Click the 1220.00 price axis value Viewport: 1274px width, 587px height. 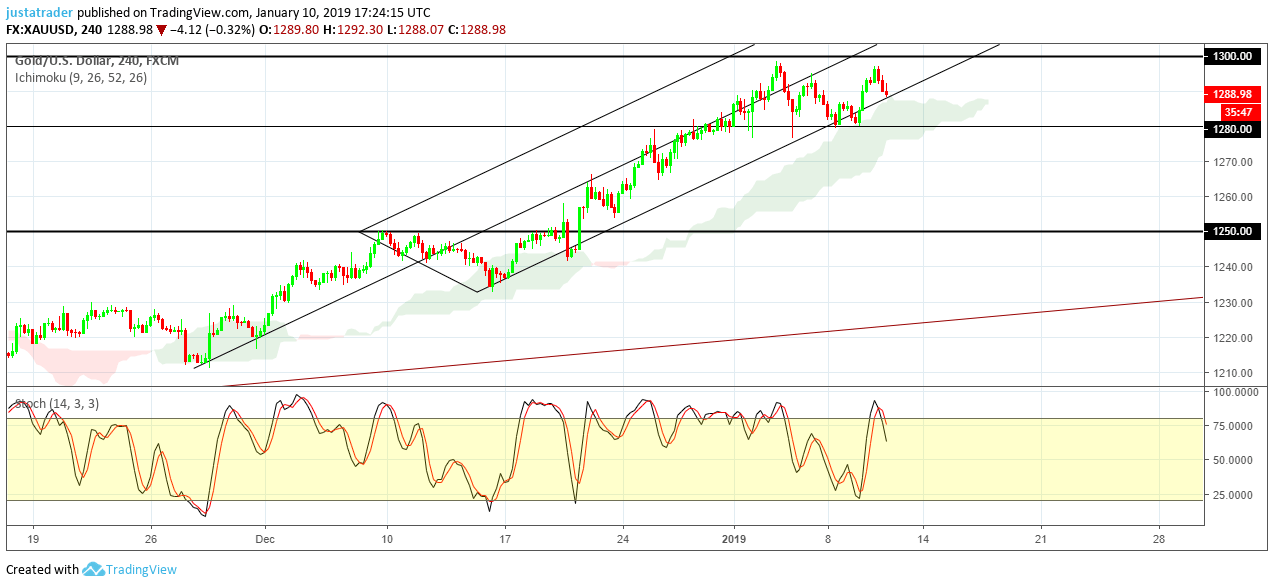[1232, 338]
